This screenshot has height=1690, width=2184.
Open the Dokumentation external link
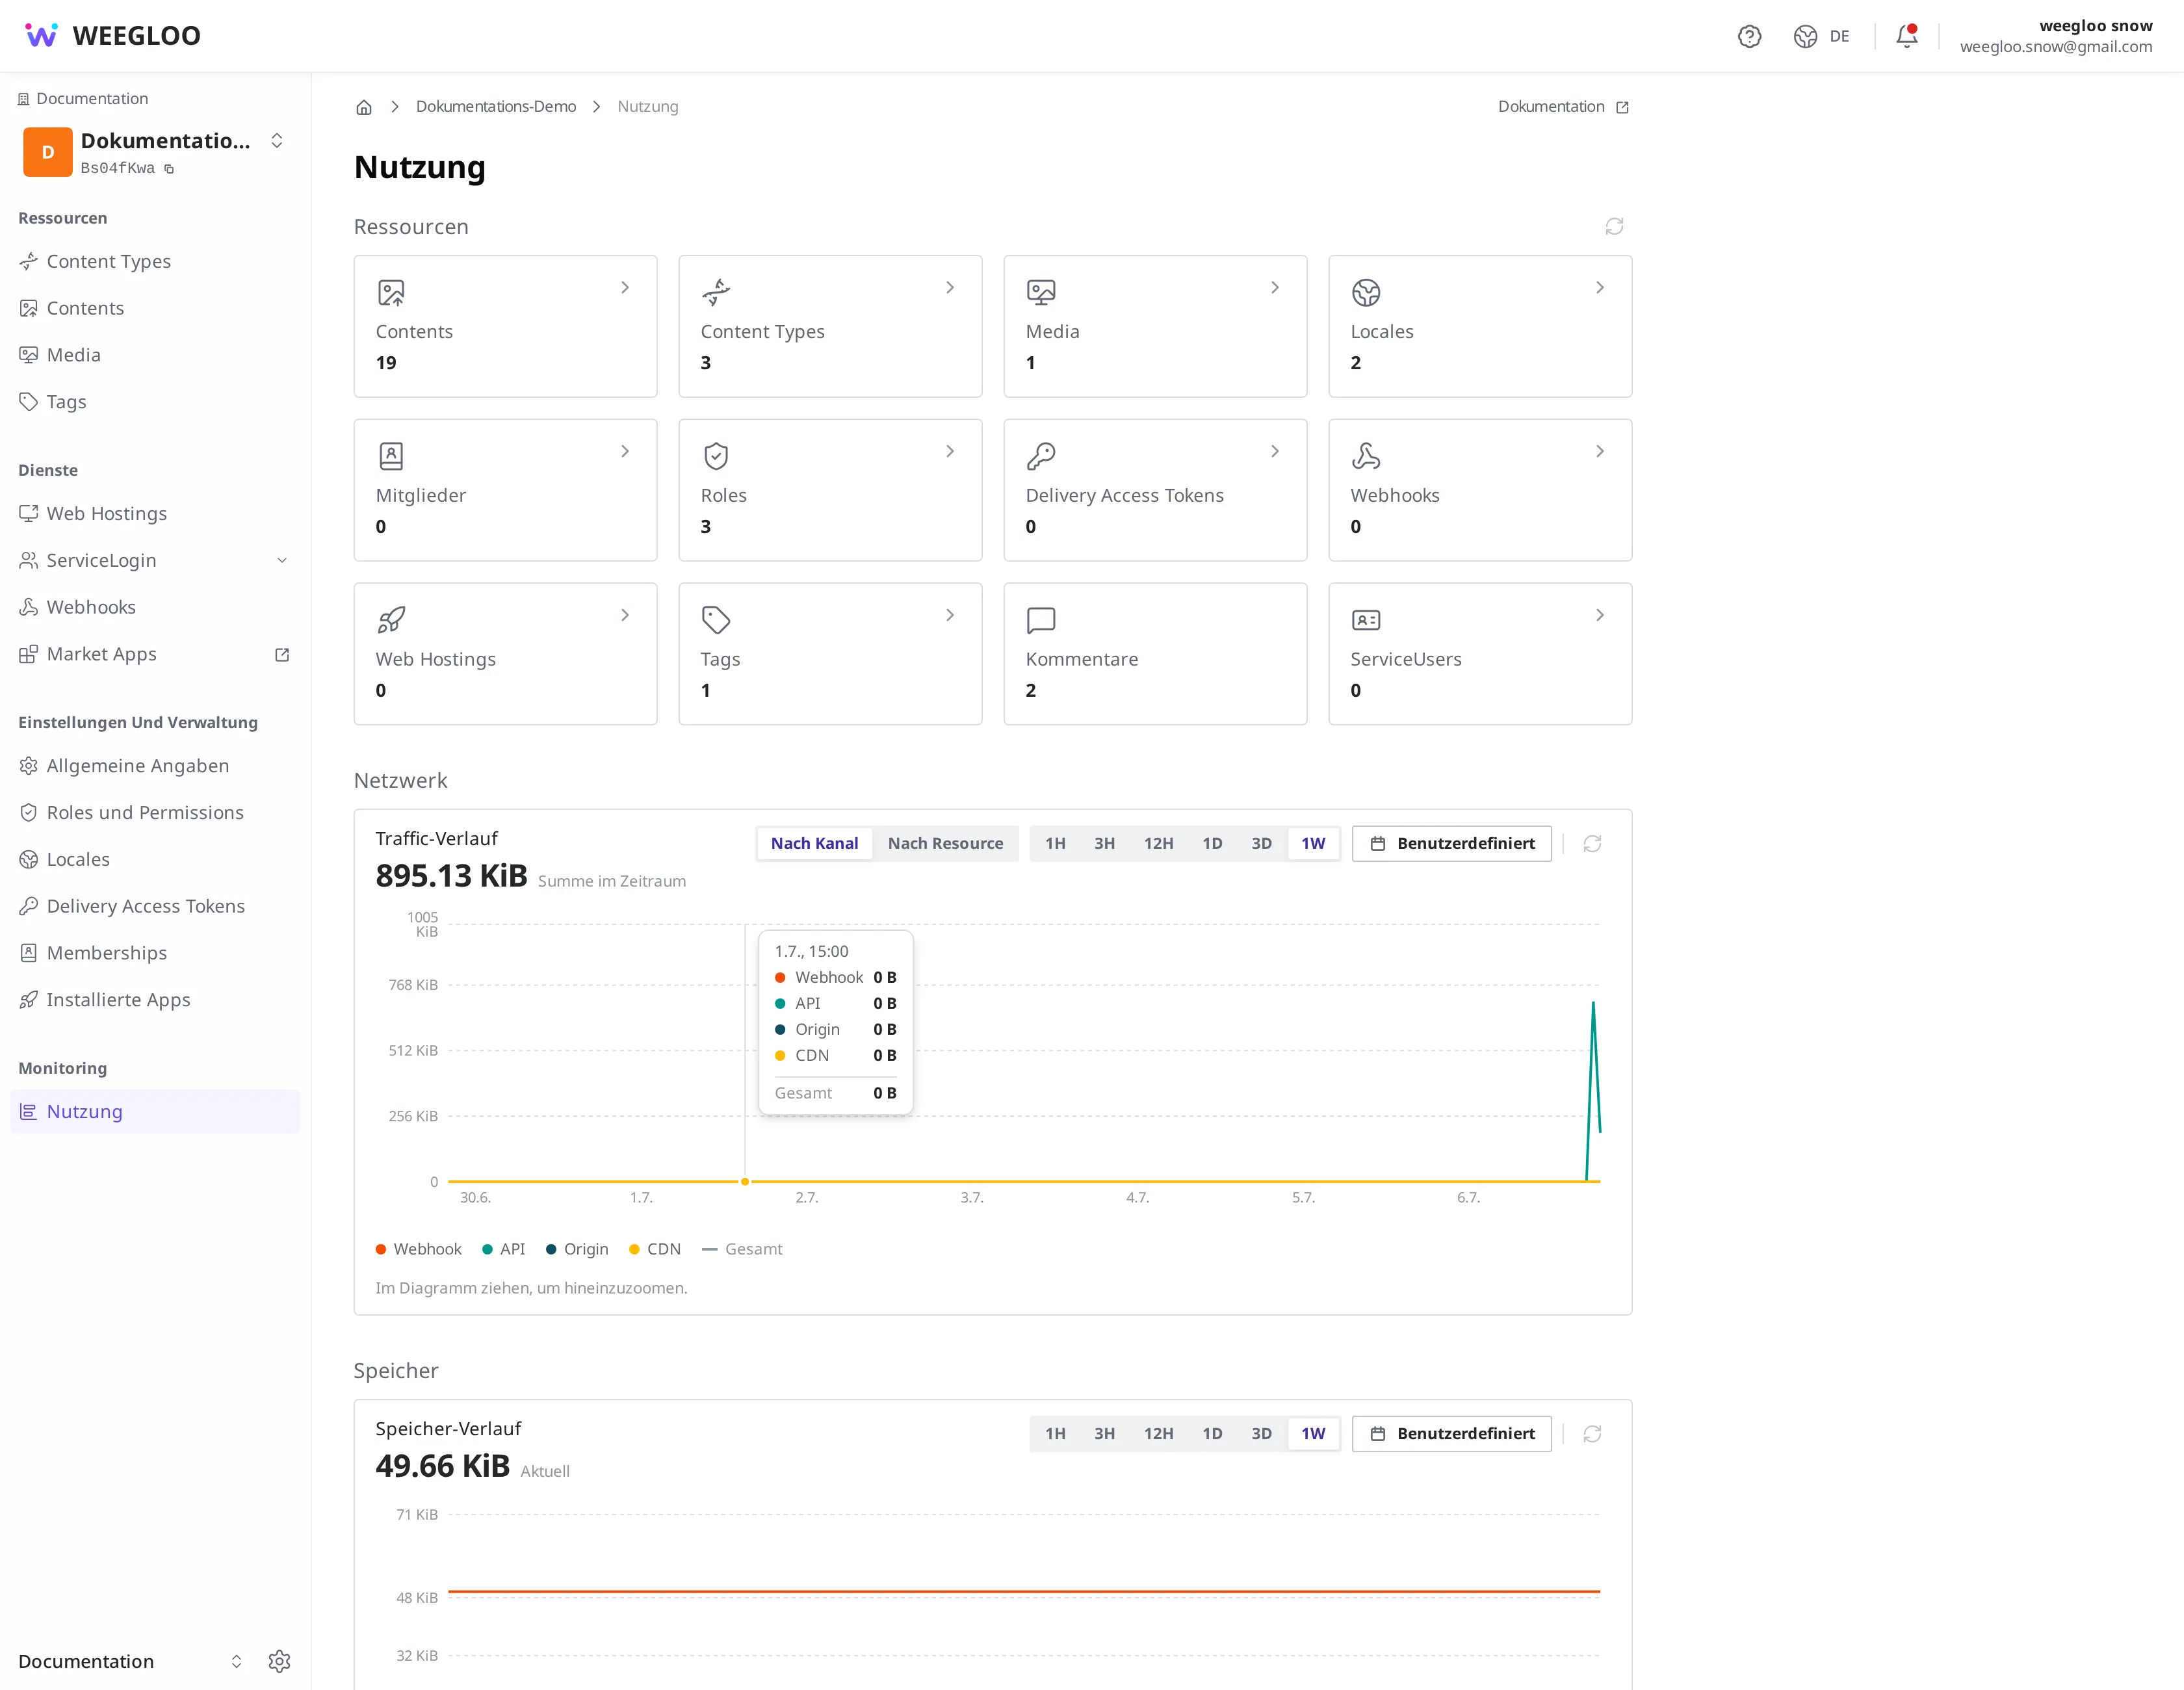tap(1563, 107)
